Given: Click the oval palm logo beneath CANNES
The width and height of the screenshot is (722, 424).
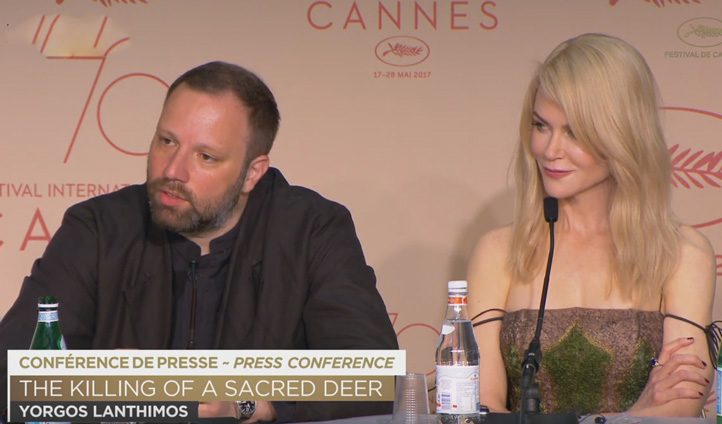Looking at the screenshot, I should tap(402, 51).
